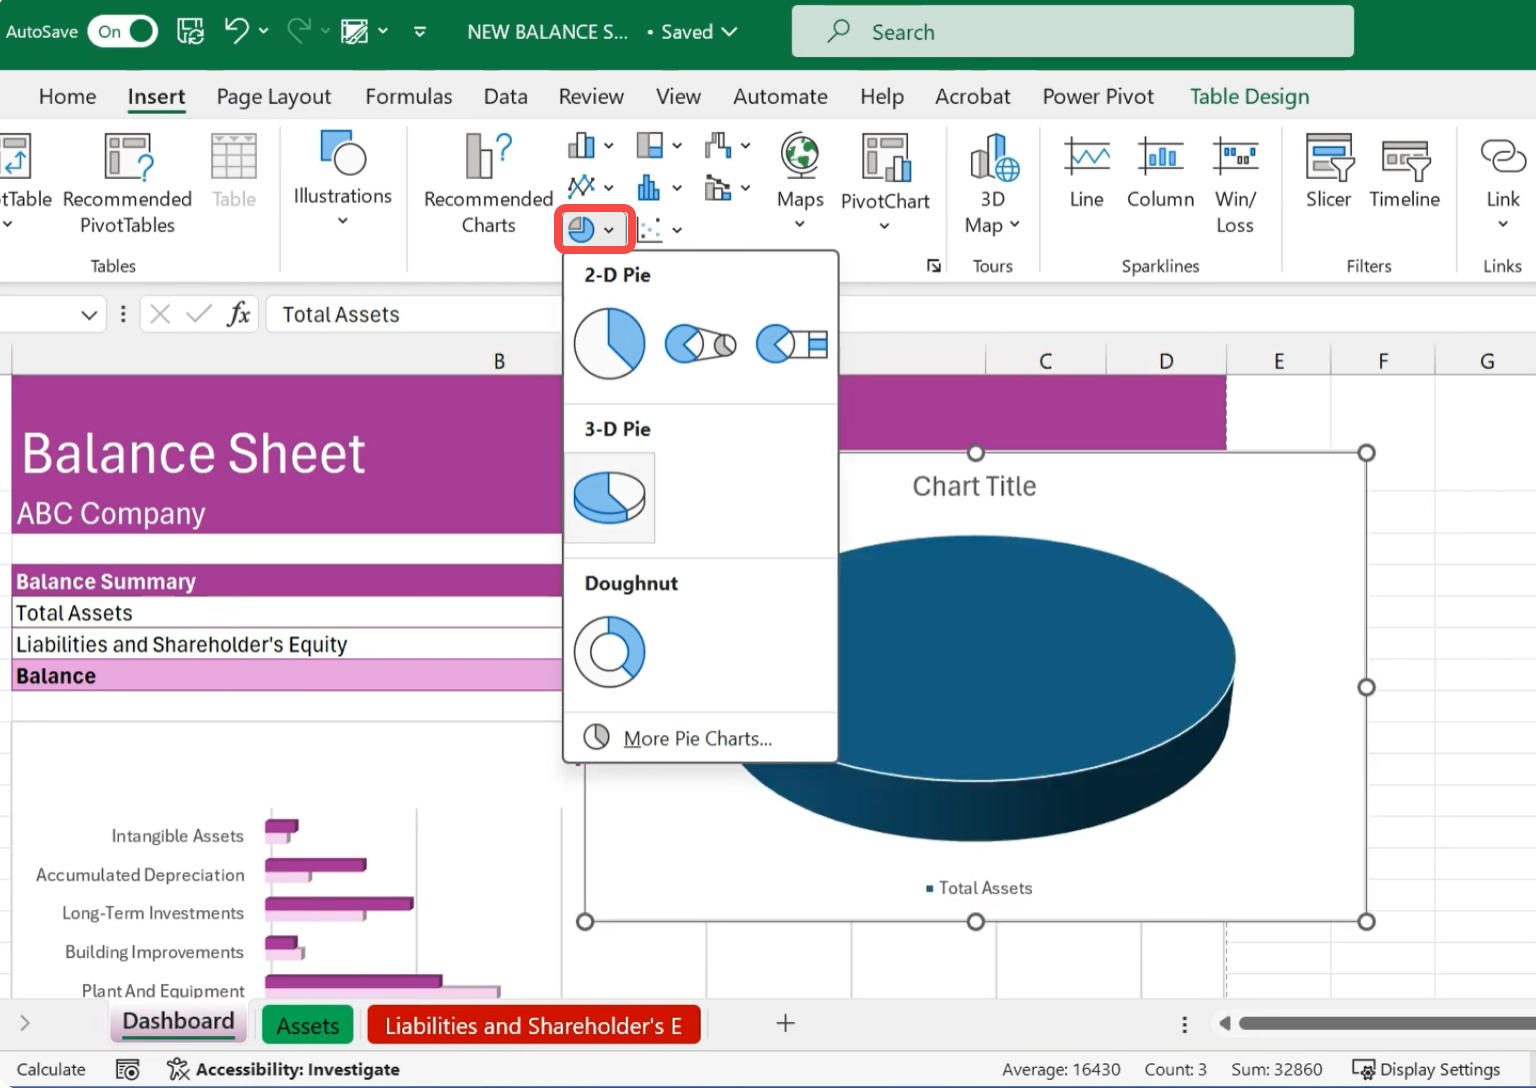Click the horizontal scrollbar at the bottom

pyautogui.click(x=1386, y=1023)
